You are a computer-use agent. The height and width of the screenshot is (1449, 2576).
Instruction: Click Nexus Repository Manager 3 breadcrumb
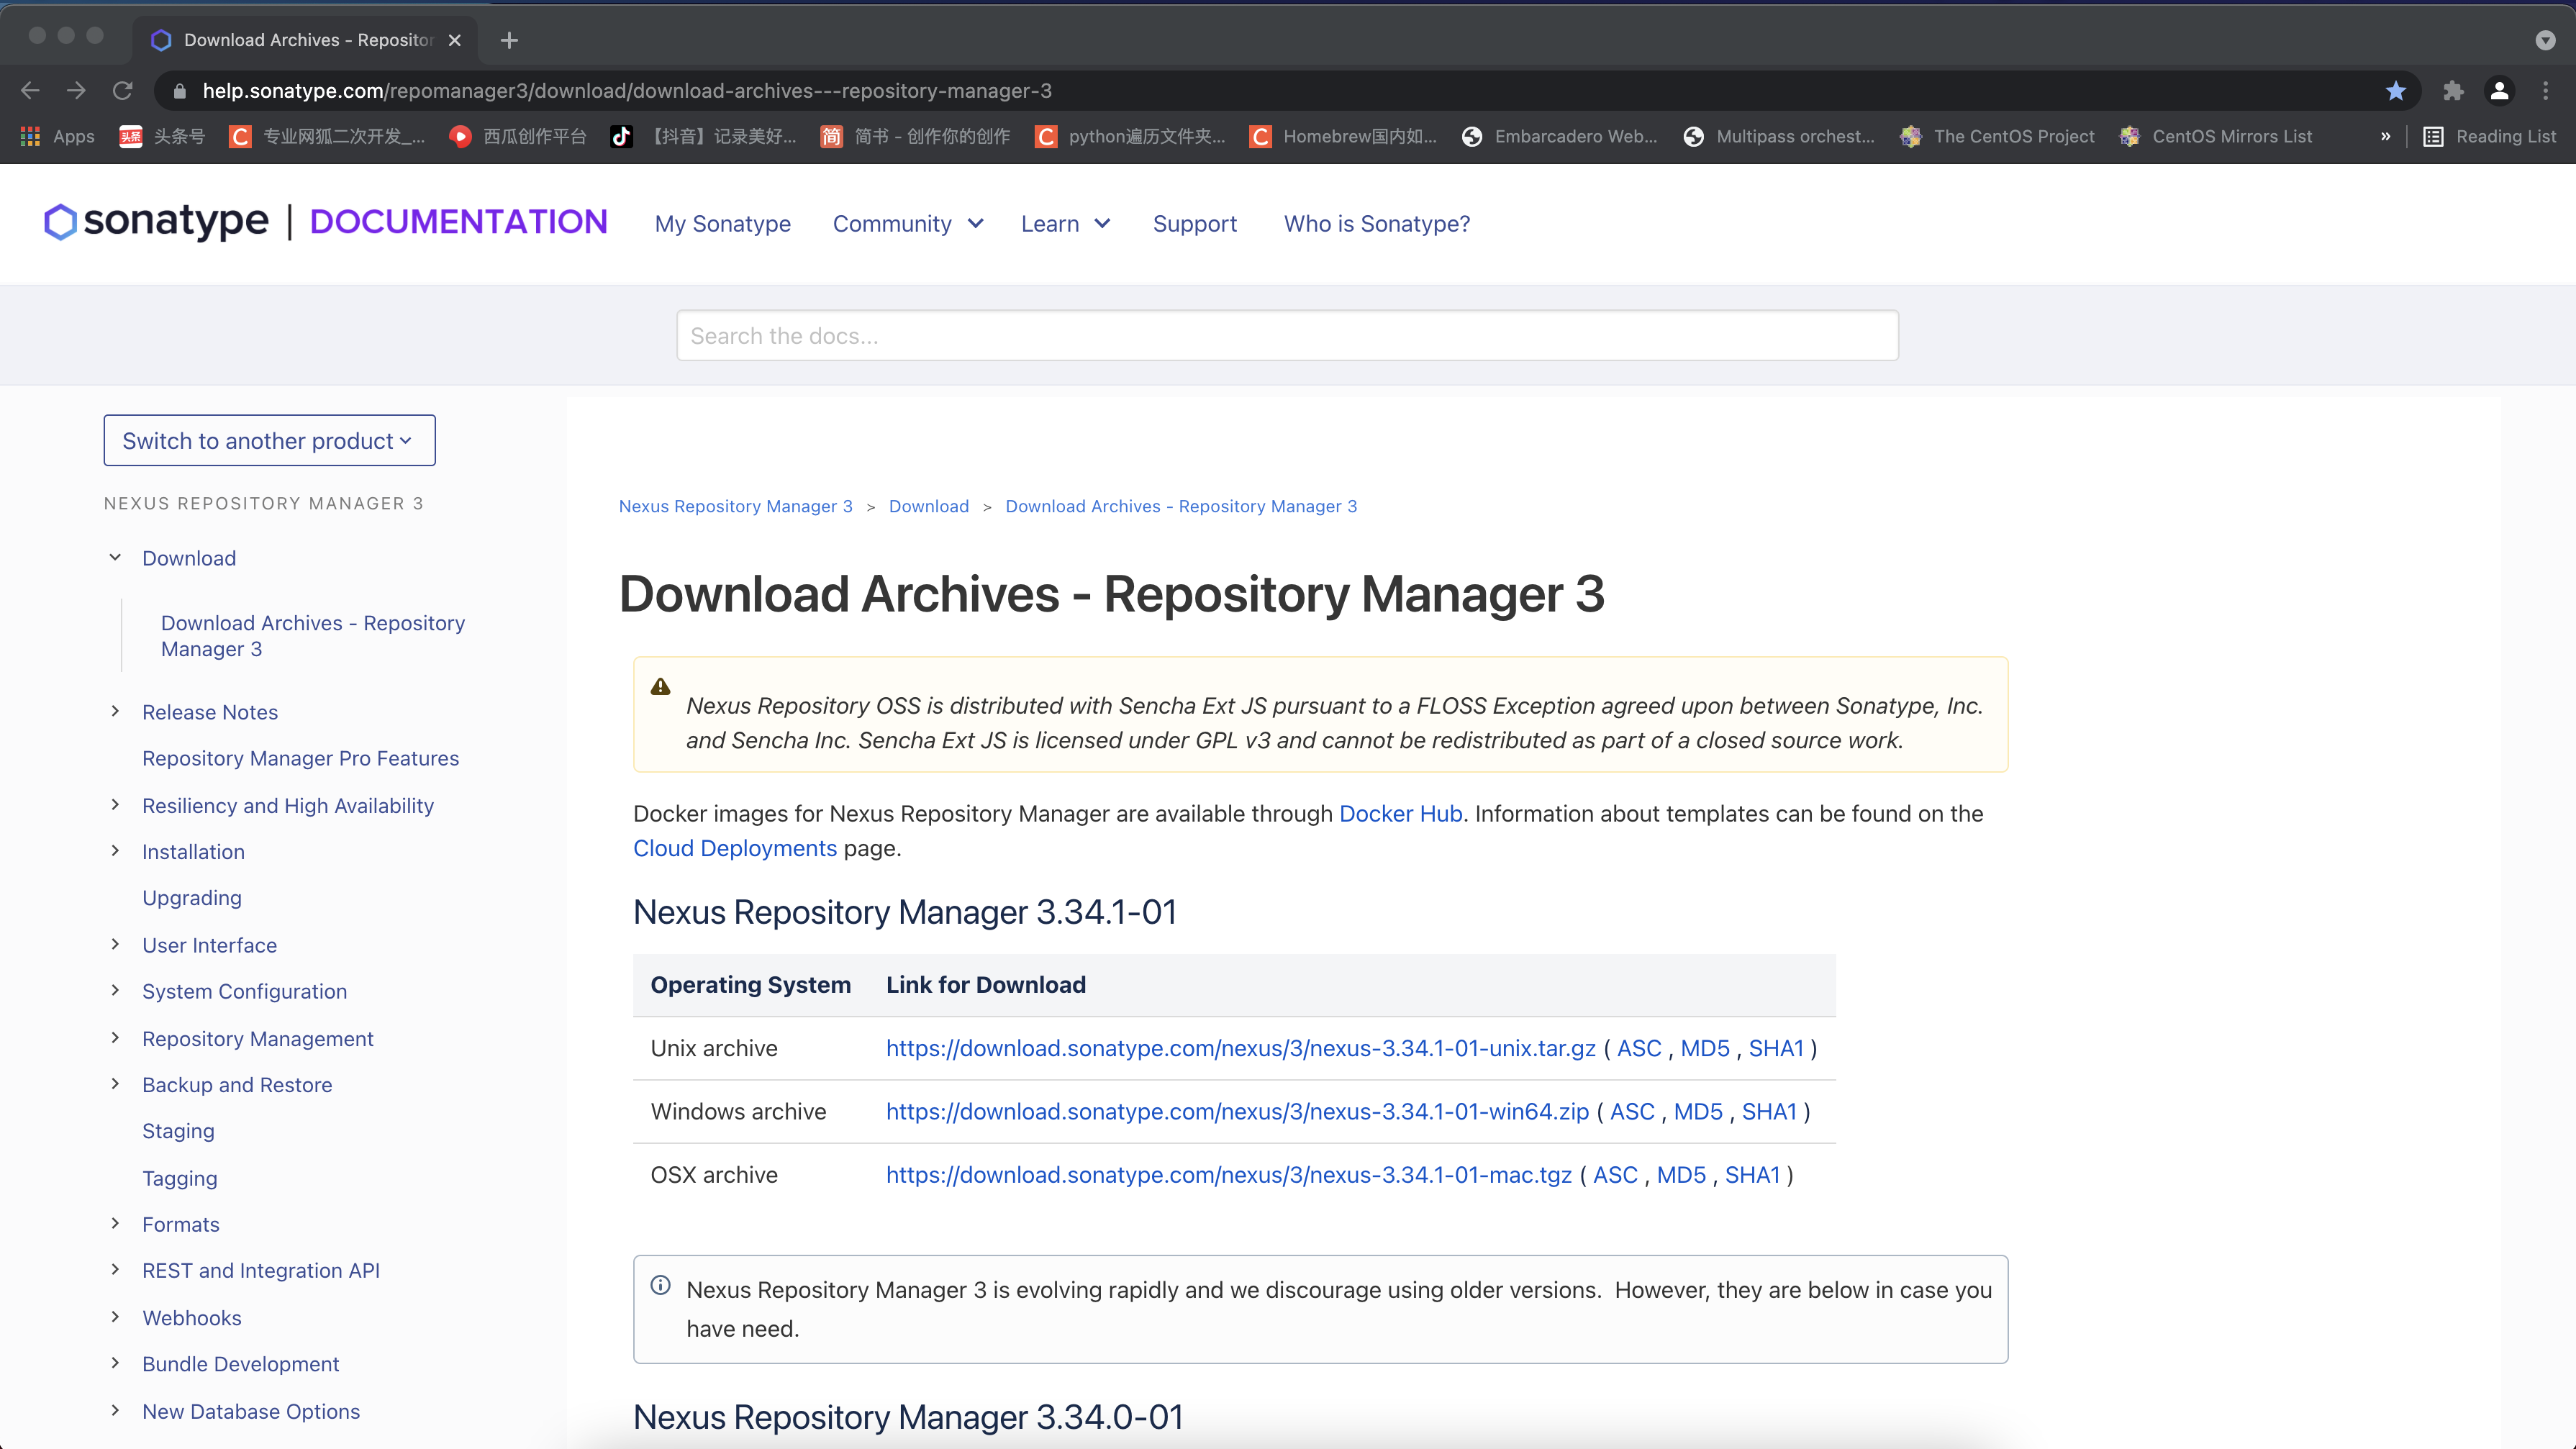pos(736,506)
